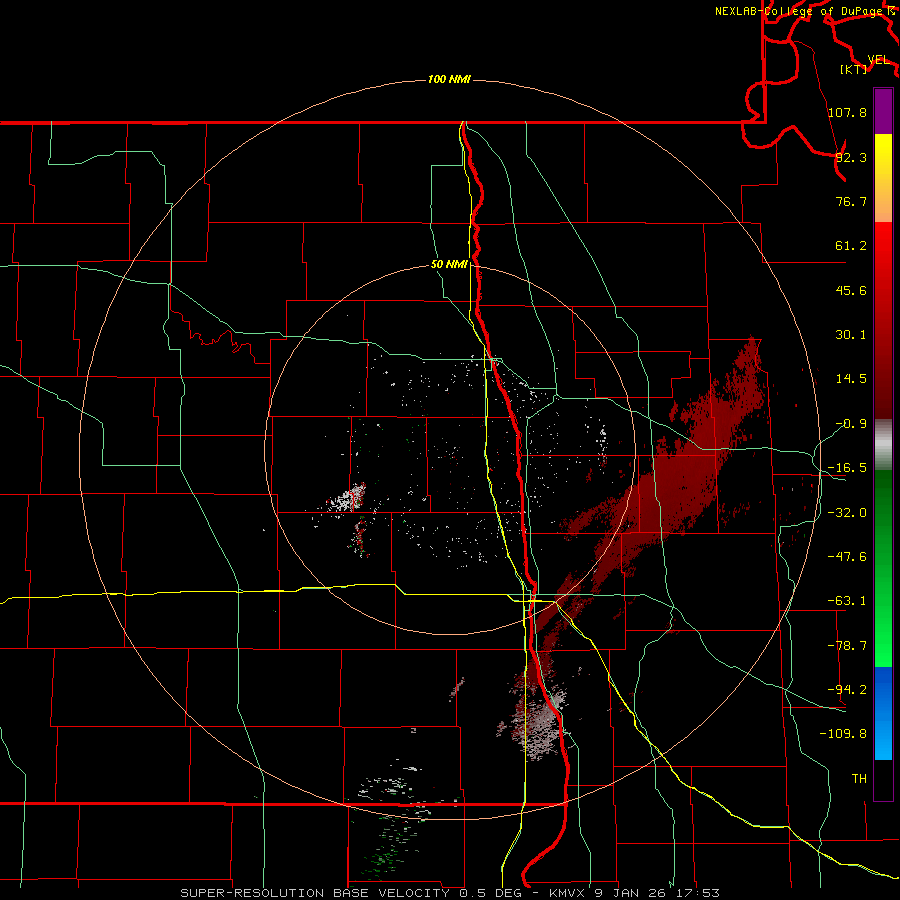This screenshot has width=900, height=900.
Task: Click the blue segment of the velocity color bar
Action: 883,713
